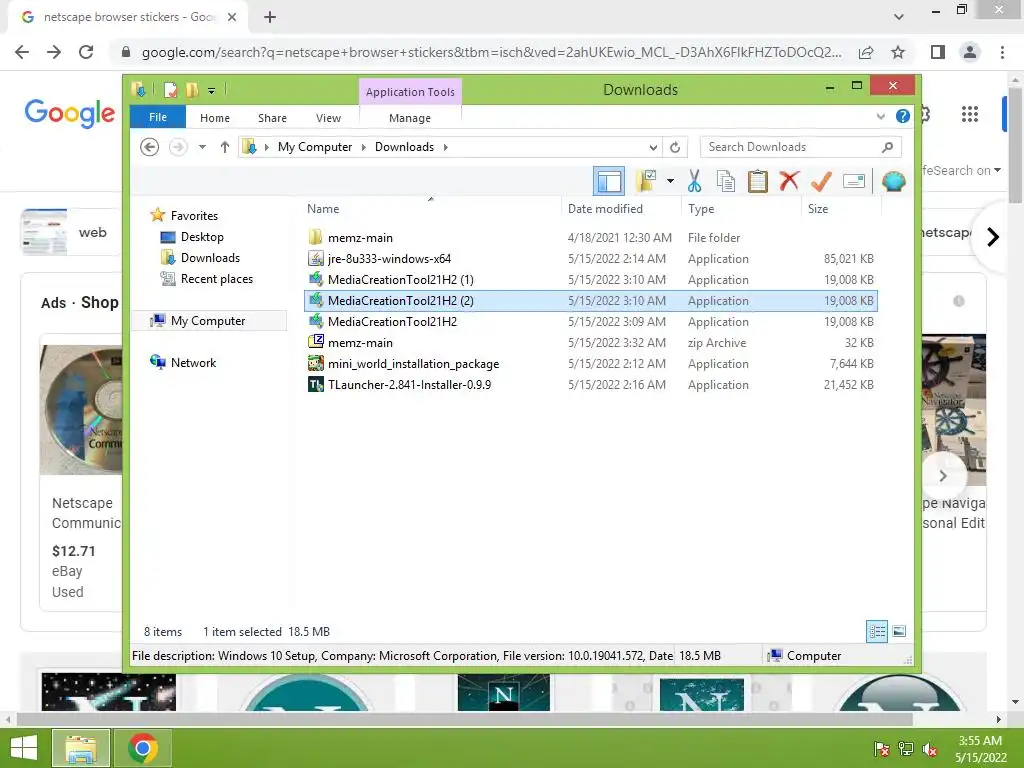The image size is (1024, 768).
Task: Open the Customize Quick Access Toolbar dropdown
Action: click(x=212, y=91)
